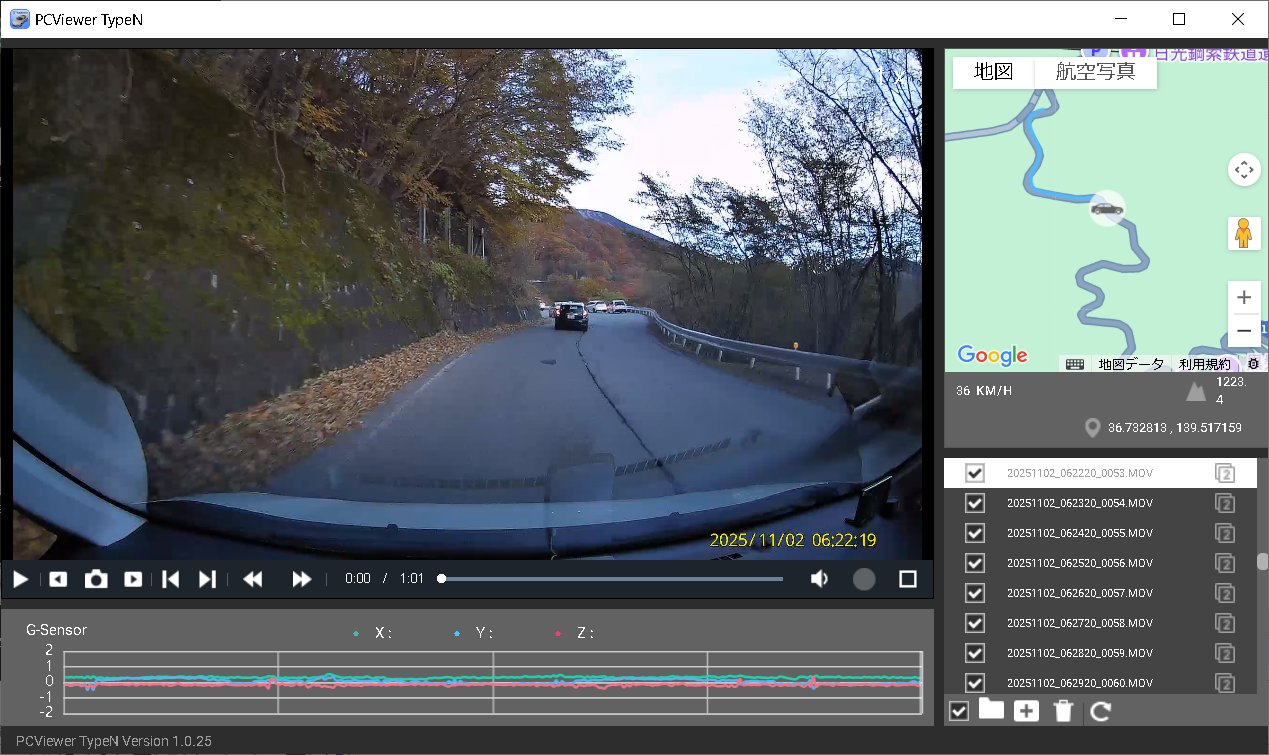Image resolution: width=1269 pixels, height=755 pixels.
Task: Click the video seek bar
Action: [611, 579]
